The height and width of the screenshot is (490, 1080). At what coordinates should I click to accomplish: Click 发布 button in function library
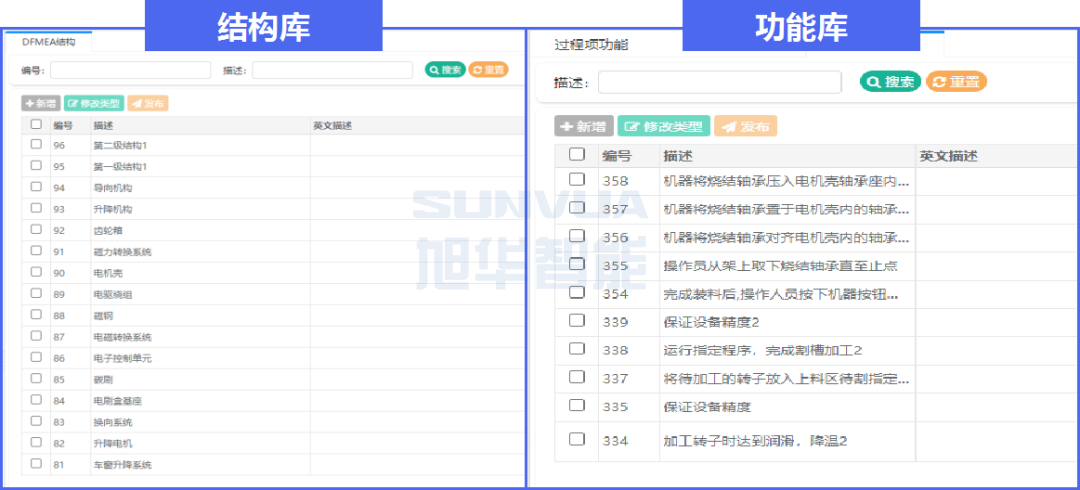pyautogui.click(x=745, y=127)
